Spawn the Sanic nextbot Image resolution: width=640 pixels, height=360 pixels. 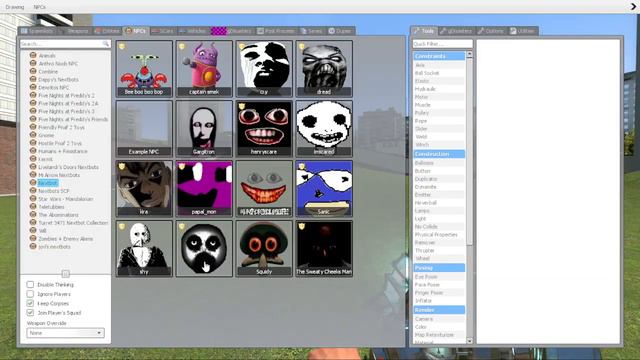pos(324,189)
